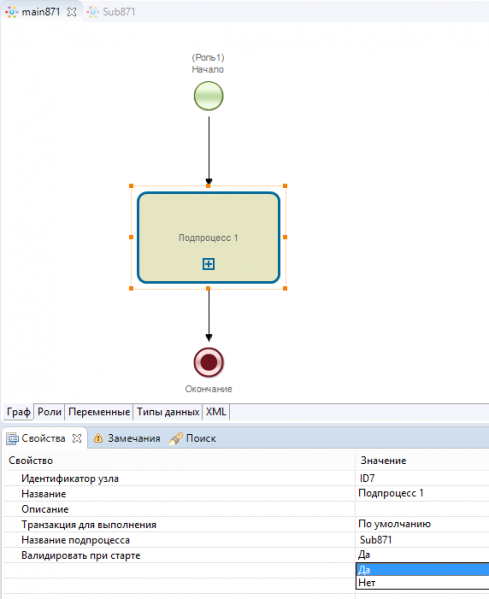Image resolution: width=489 pixels, height=599 pixels.
Task: Click the Sub871 subprocess name value
Action: (423, 540)
